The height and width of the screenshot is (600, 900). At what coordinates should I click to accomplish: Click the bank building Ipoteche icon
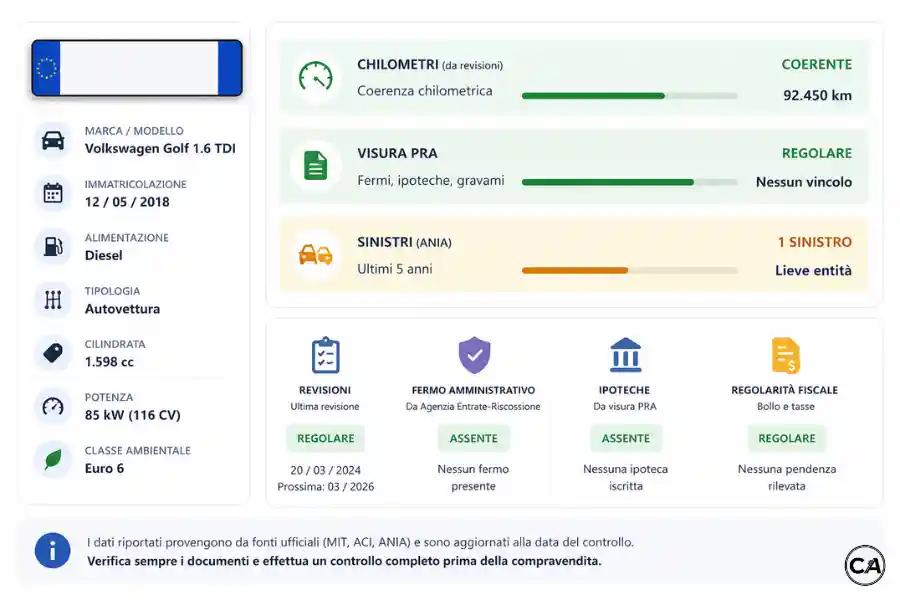[625, 355]
